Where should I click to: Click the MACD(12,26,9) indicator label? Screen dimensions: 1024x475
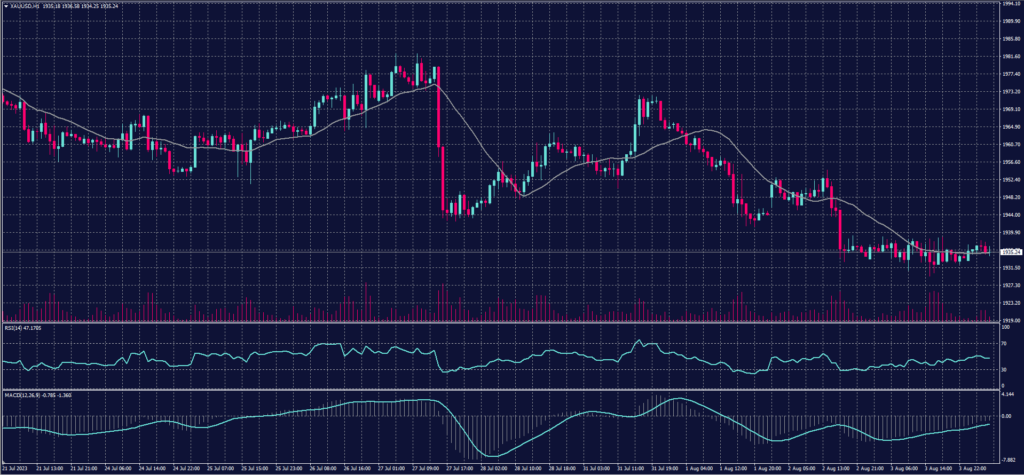(x=20, y=394)
